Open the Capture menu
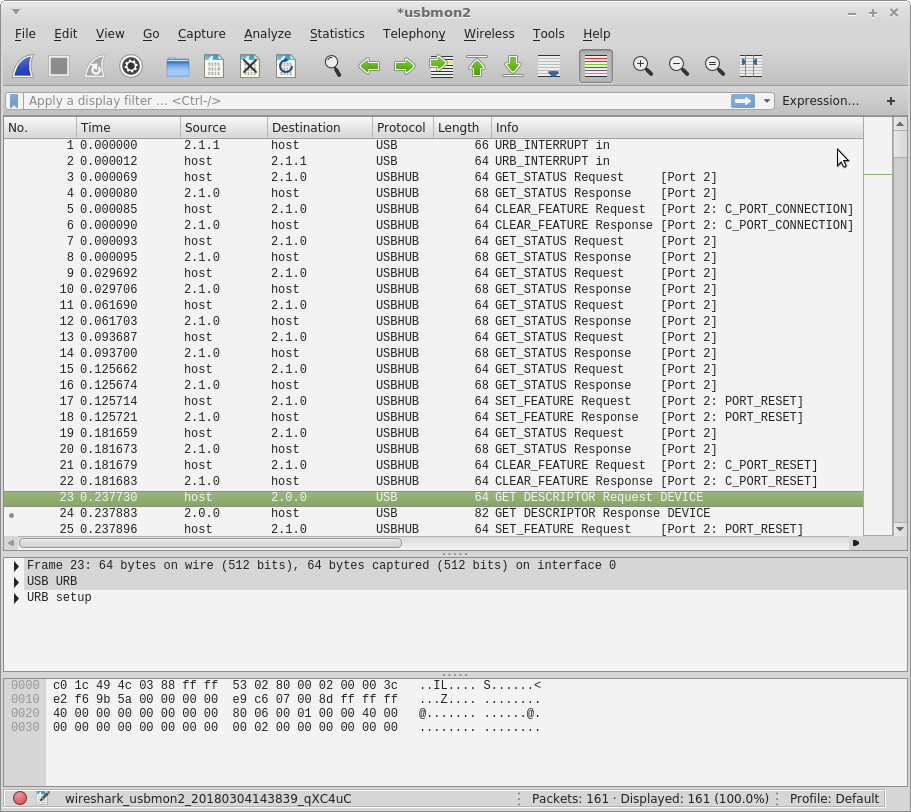The image size is (911, 812). click(x=202, y=34)
